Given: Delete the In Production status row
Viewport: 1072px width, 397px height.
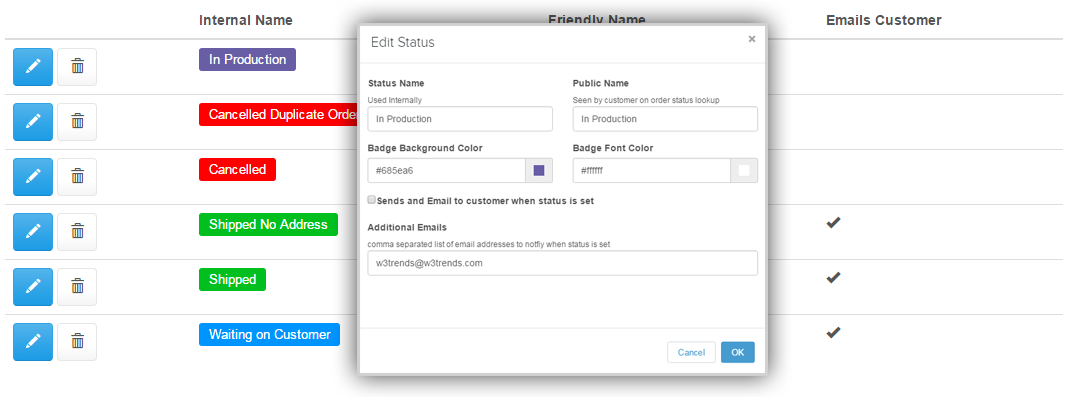Looking at the screenshot, I should click(x=77, y=67).
